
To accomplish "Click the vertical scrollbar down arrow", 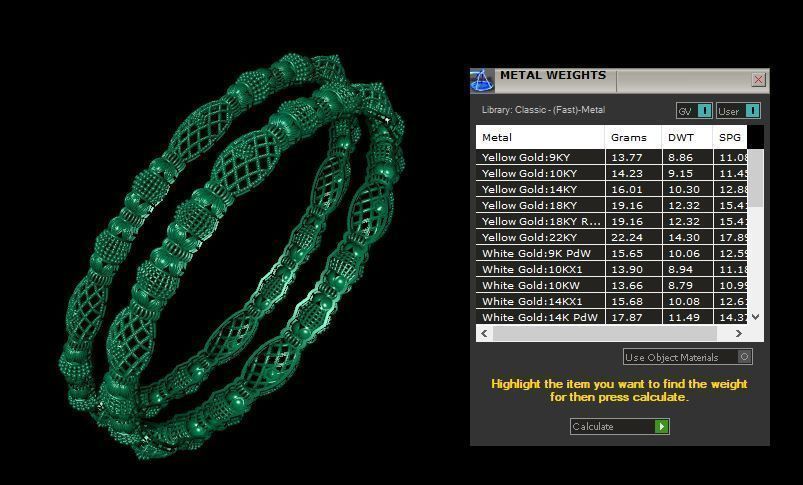I will (755, 317).
